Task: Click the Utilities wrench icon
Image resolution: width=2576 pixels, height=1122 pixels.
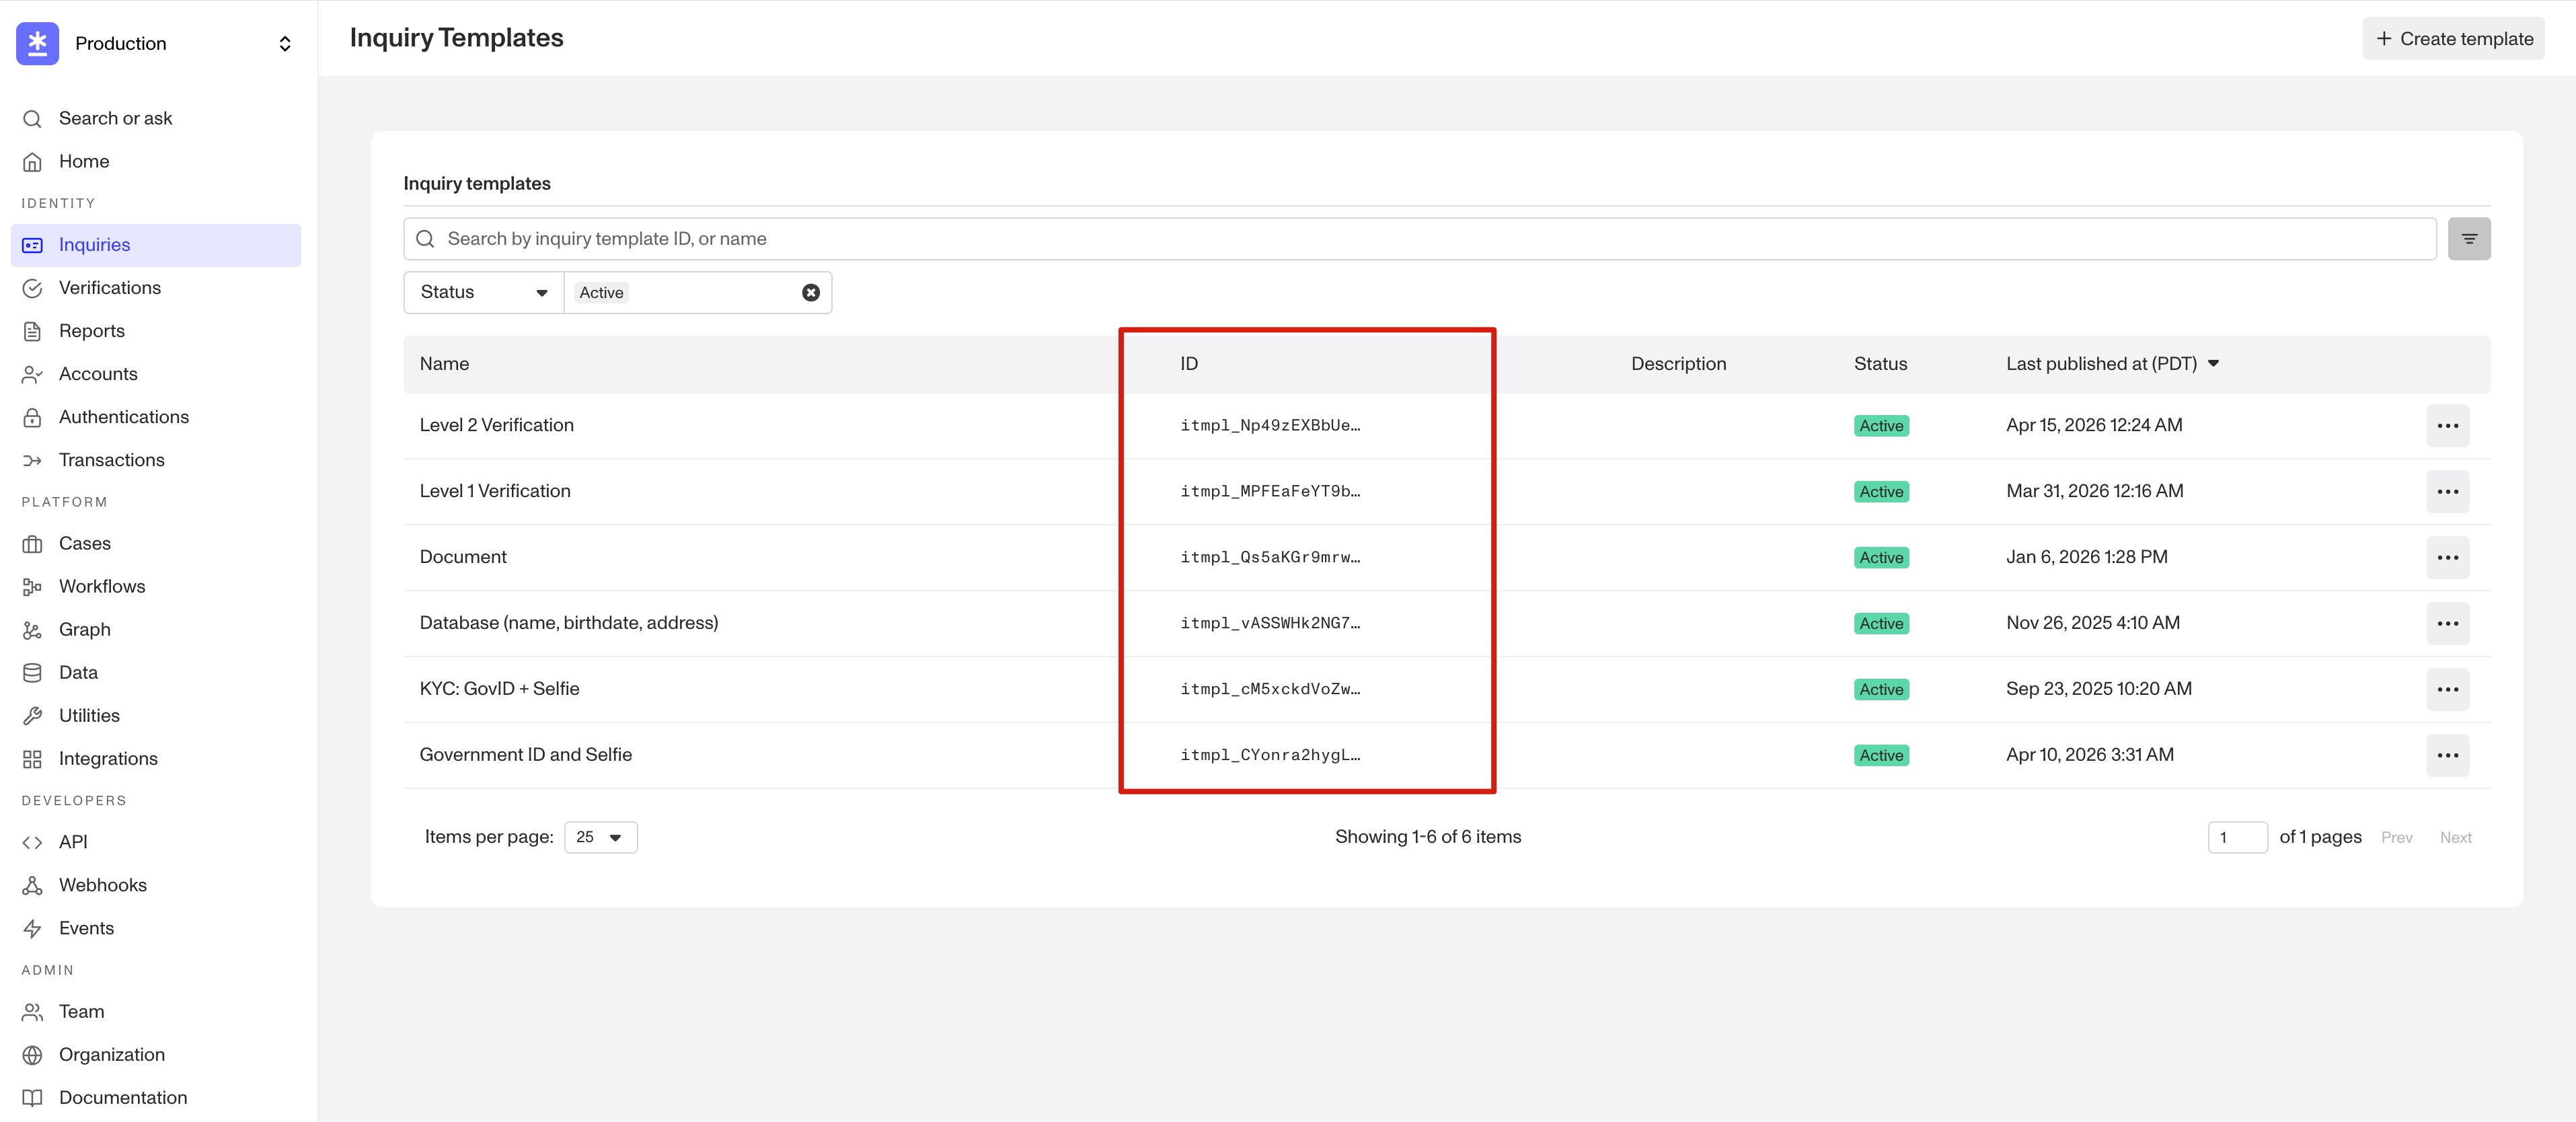Action: pyautogui.click(x=32, y=716)
